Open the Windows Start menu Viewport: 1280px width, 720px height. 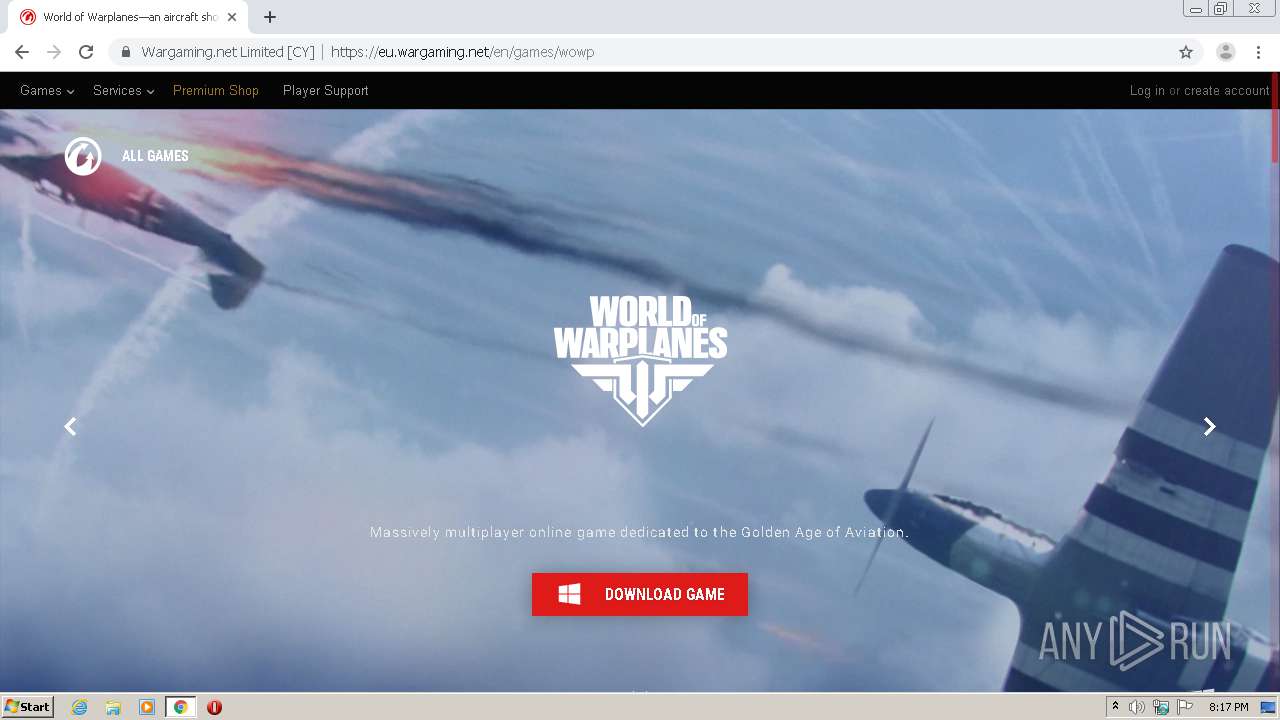coord(28,707)
